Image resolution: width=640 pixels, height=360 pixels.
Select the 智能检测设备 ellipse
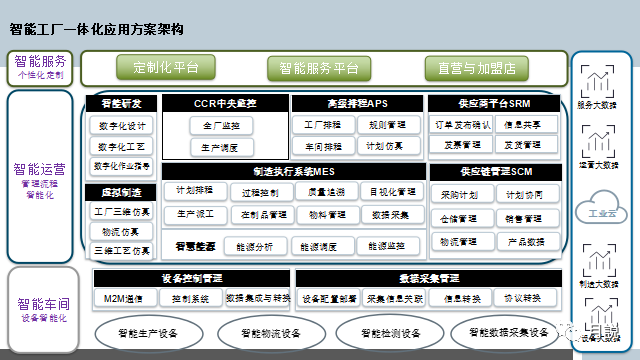390,334
